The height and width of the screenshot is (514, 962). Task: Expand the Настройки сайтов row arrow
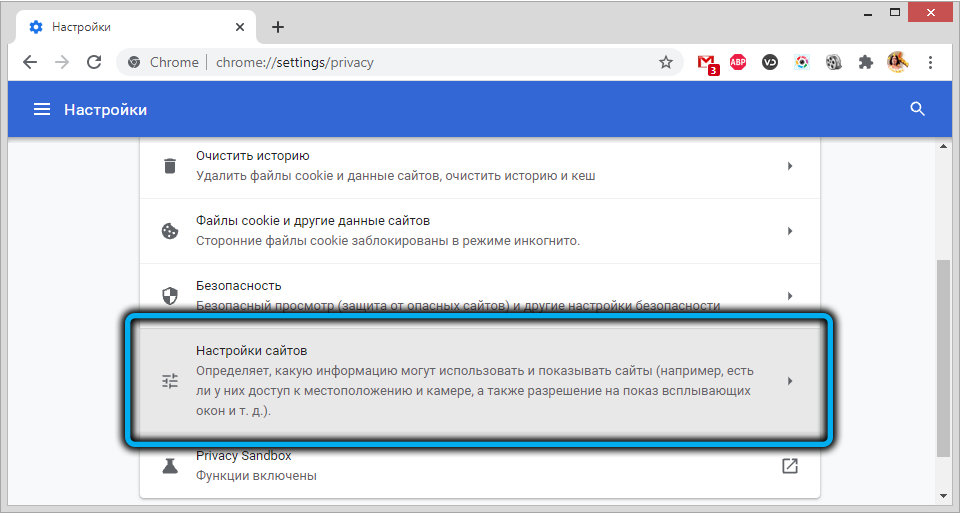pos(789,381)
